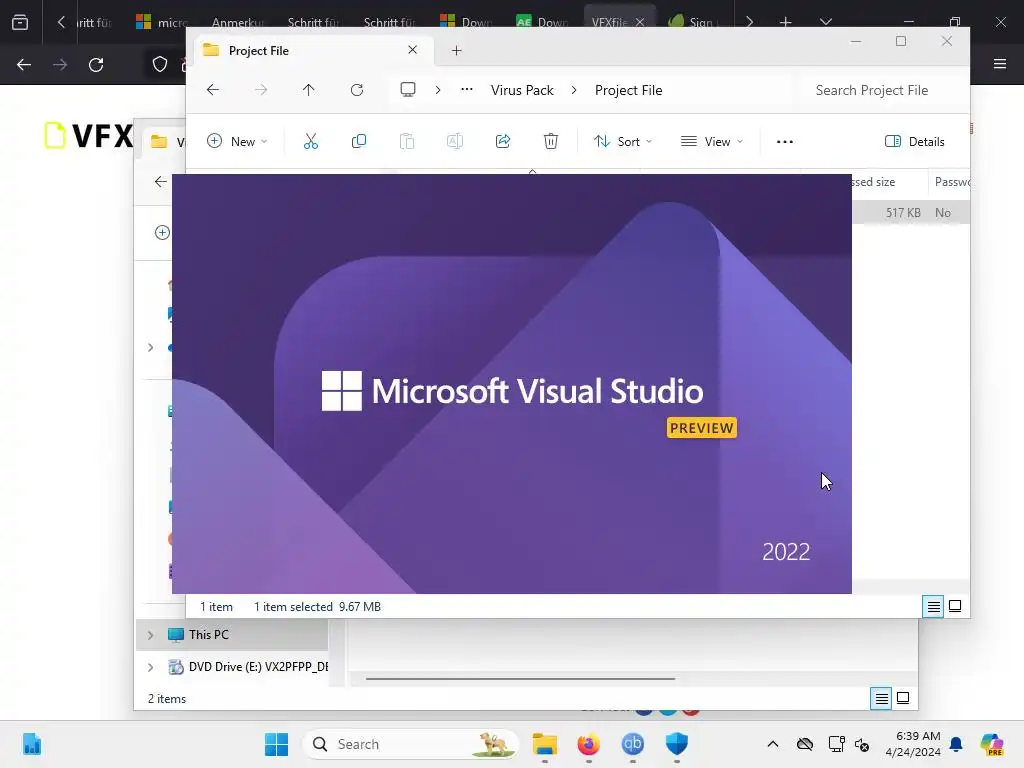Switch back Explorer window to details list view
Screen dimensions: 1024x768
tap(881, 699)
